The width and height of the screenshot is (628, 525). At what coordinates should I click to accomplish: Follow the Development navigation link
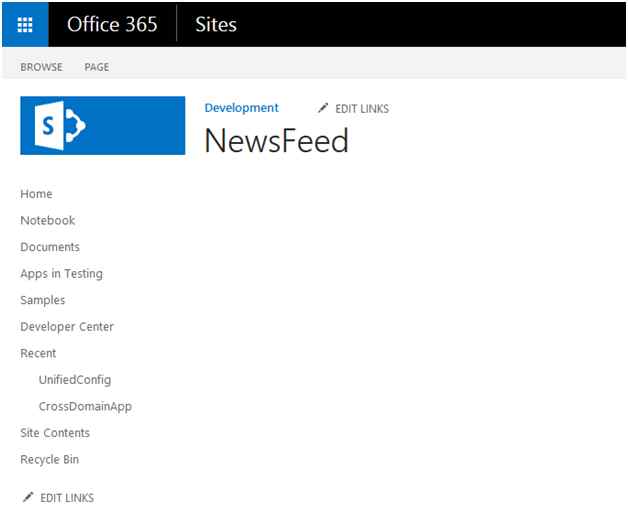pyautogui.click(x=242, y=108)
